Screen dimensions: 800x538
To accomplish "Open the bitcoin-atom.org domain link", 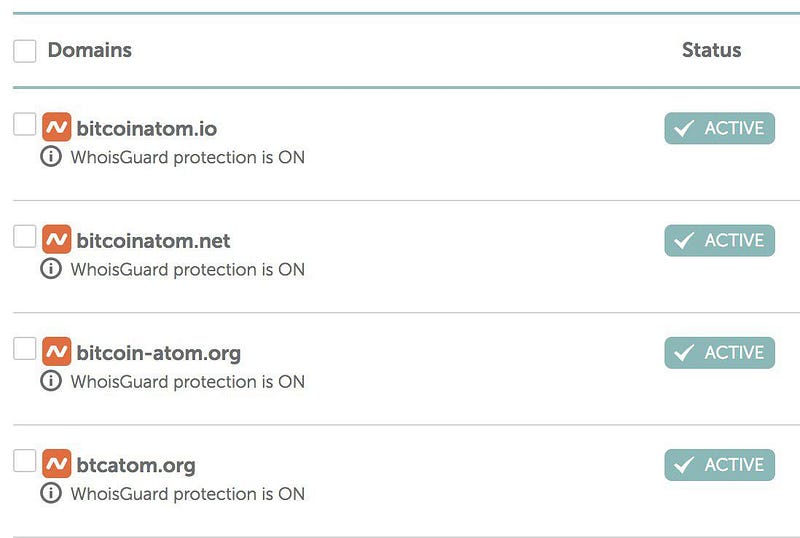I will tap(159, 353).
